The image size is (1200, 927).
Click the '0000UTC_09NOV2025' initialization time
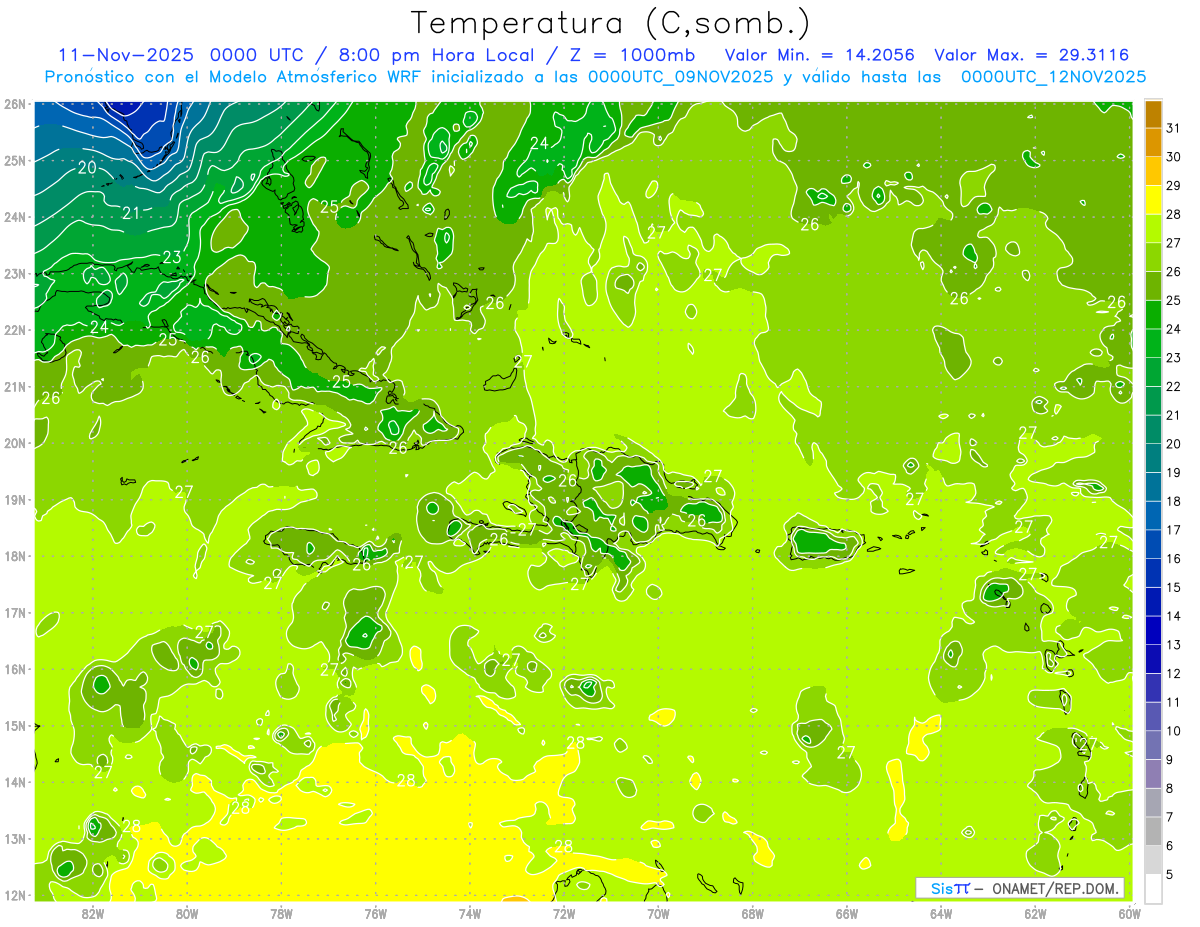680,77
